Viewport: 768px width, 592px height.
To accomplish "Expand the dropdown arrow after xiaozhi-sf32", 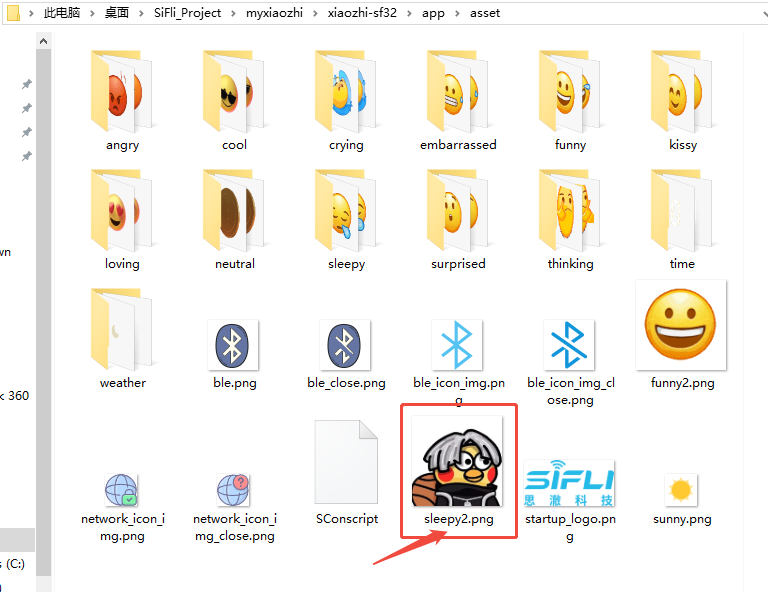I will [x=409, y=13].
